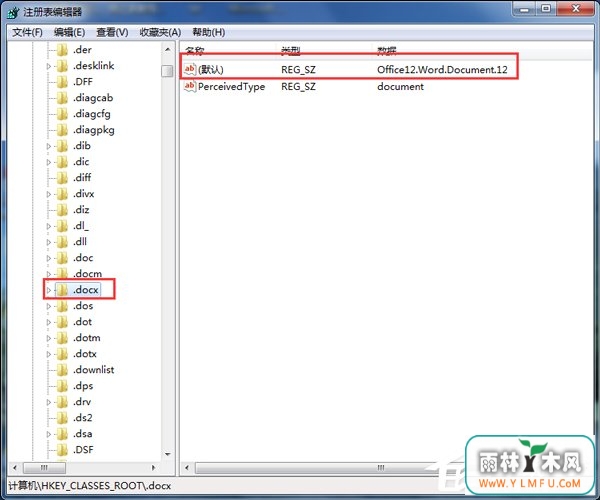Select the .DFF folder icon
Screen dimensions: 600x500
click(62, 82)
